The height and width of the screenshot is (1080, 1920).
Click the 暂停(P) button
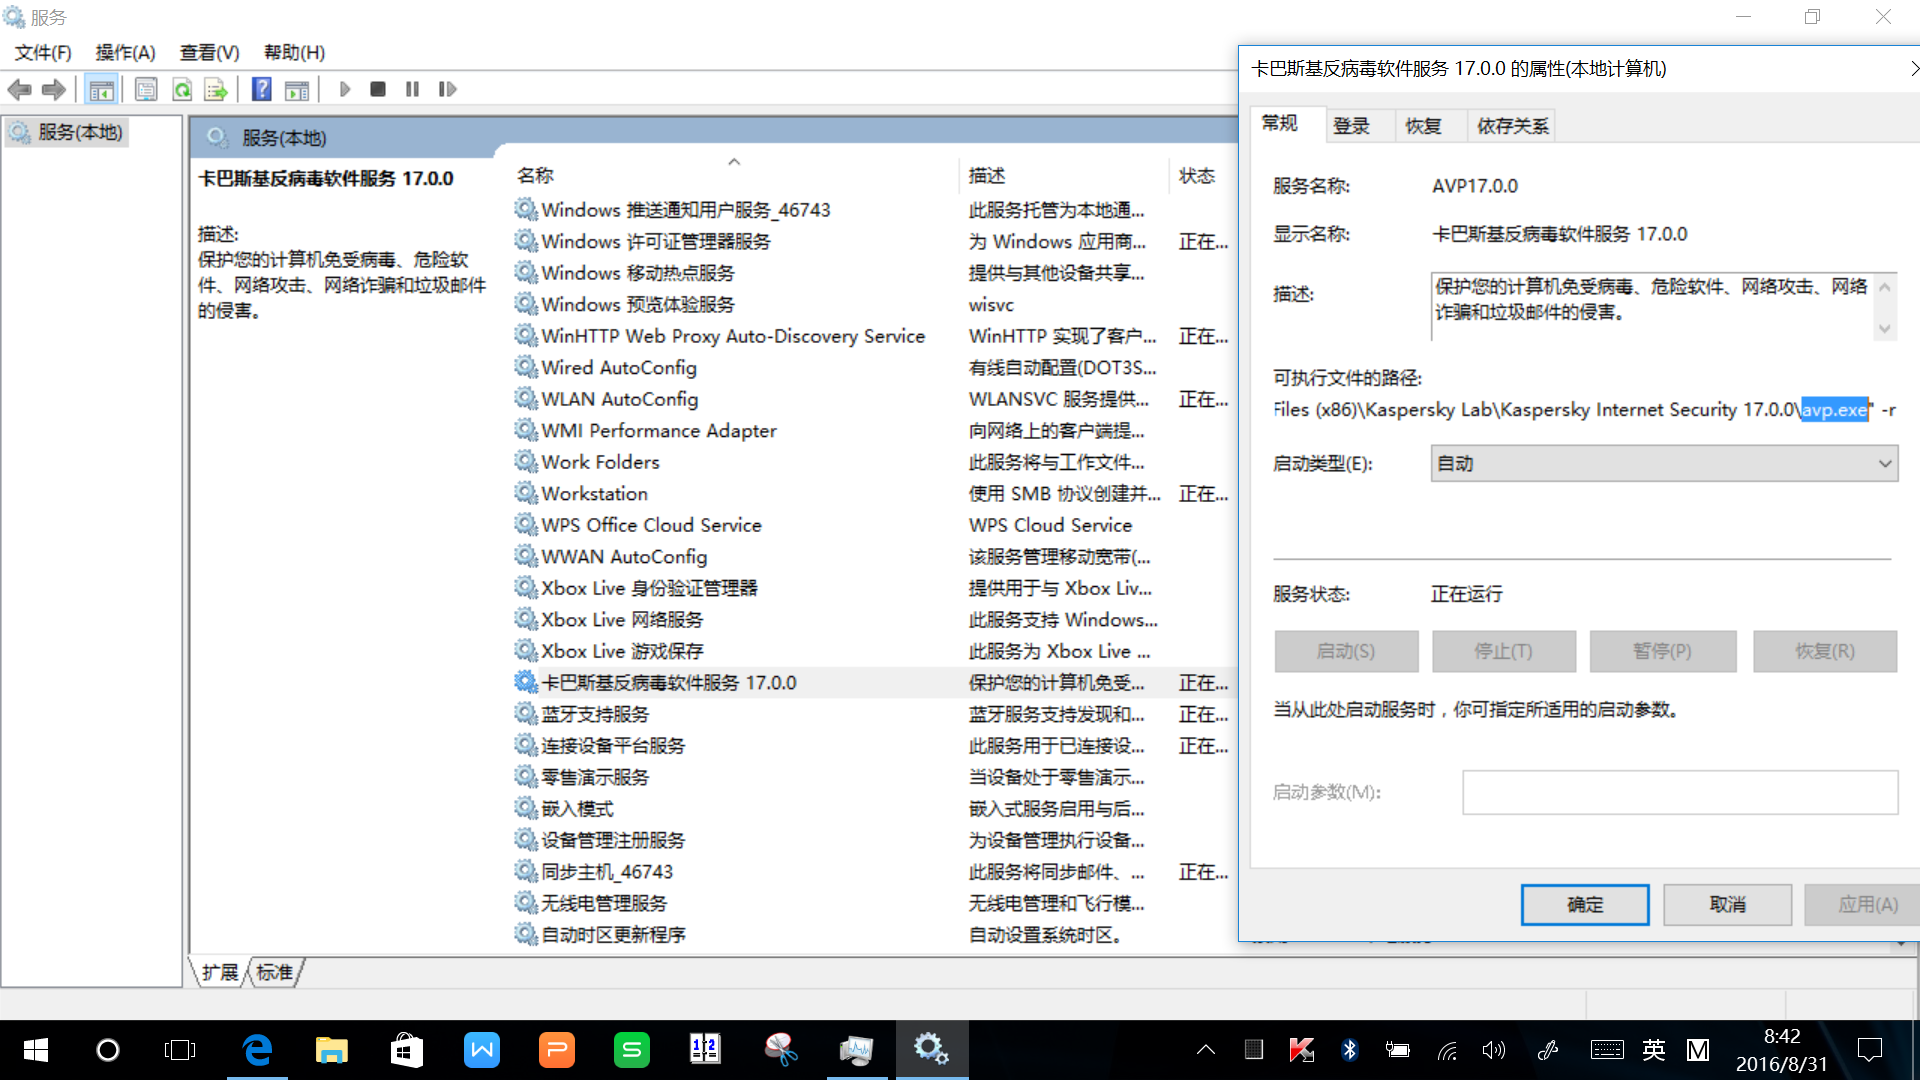[x=1663, y=651]
